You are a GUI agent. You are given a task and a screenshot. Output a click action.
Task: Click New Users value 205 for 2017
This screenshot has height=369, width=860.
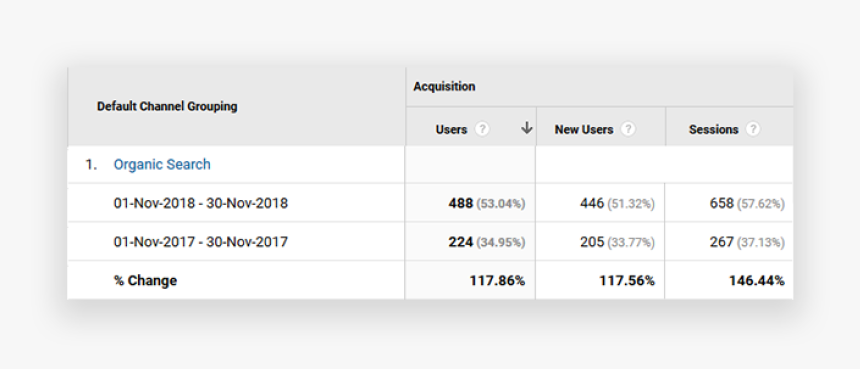[592, 242]
